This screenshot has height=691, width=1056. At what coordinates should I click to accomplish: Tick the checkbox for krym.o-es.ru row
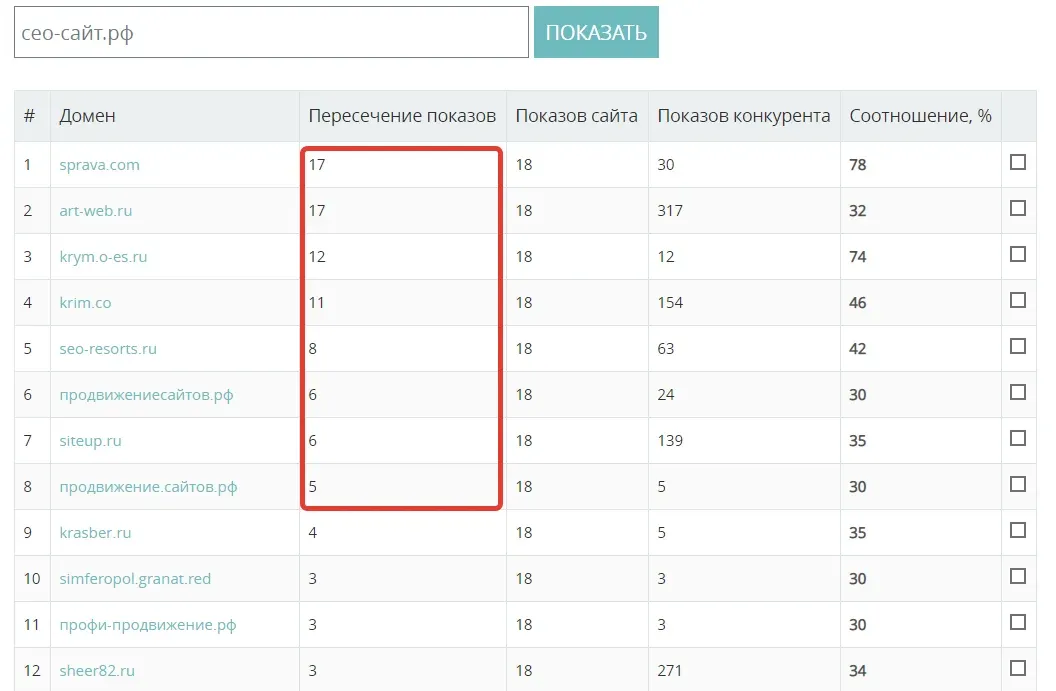(x=1018, y=254)
